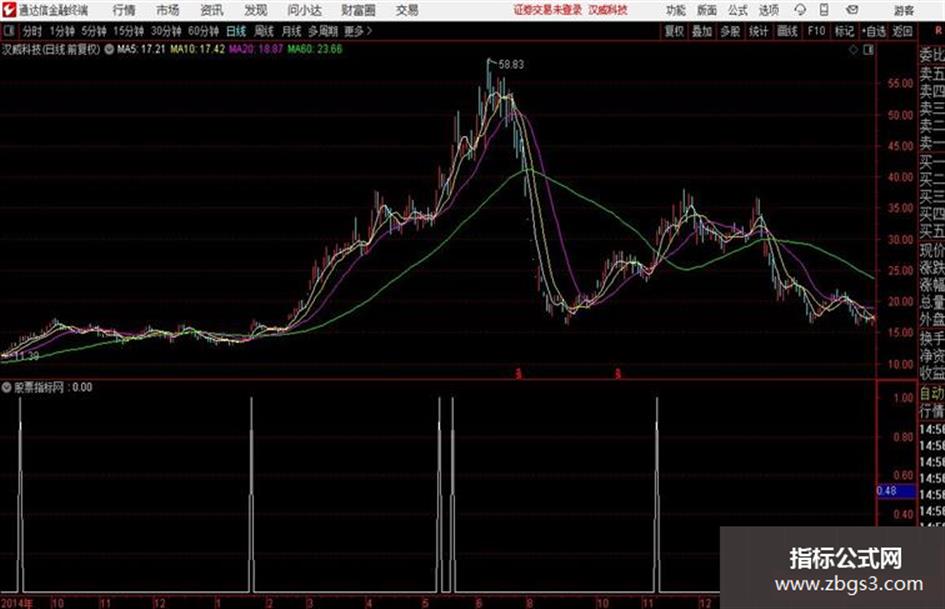Click the first red marker below the price chart
Image resolution: width=945 pixels, height=609 pixels.
518,374
